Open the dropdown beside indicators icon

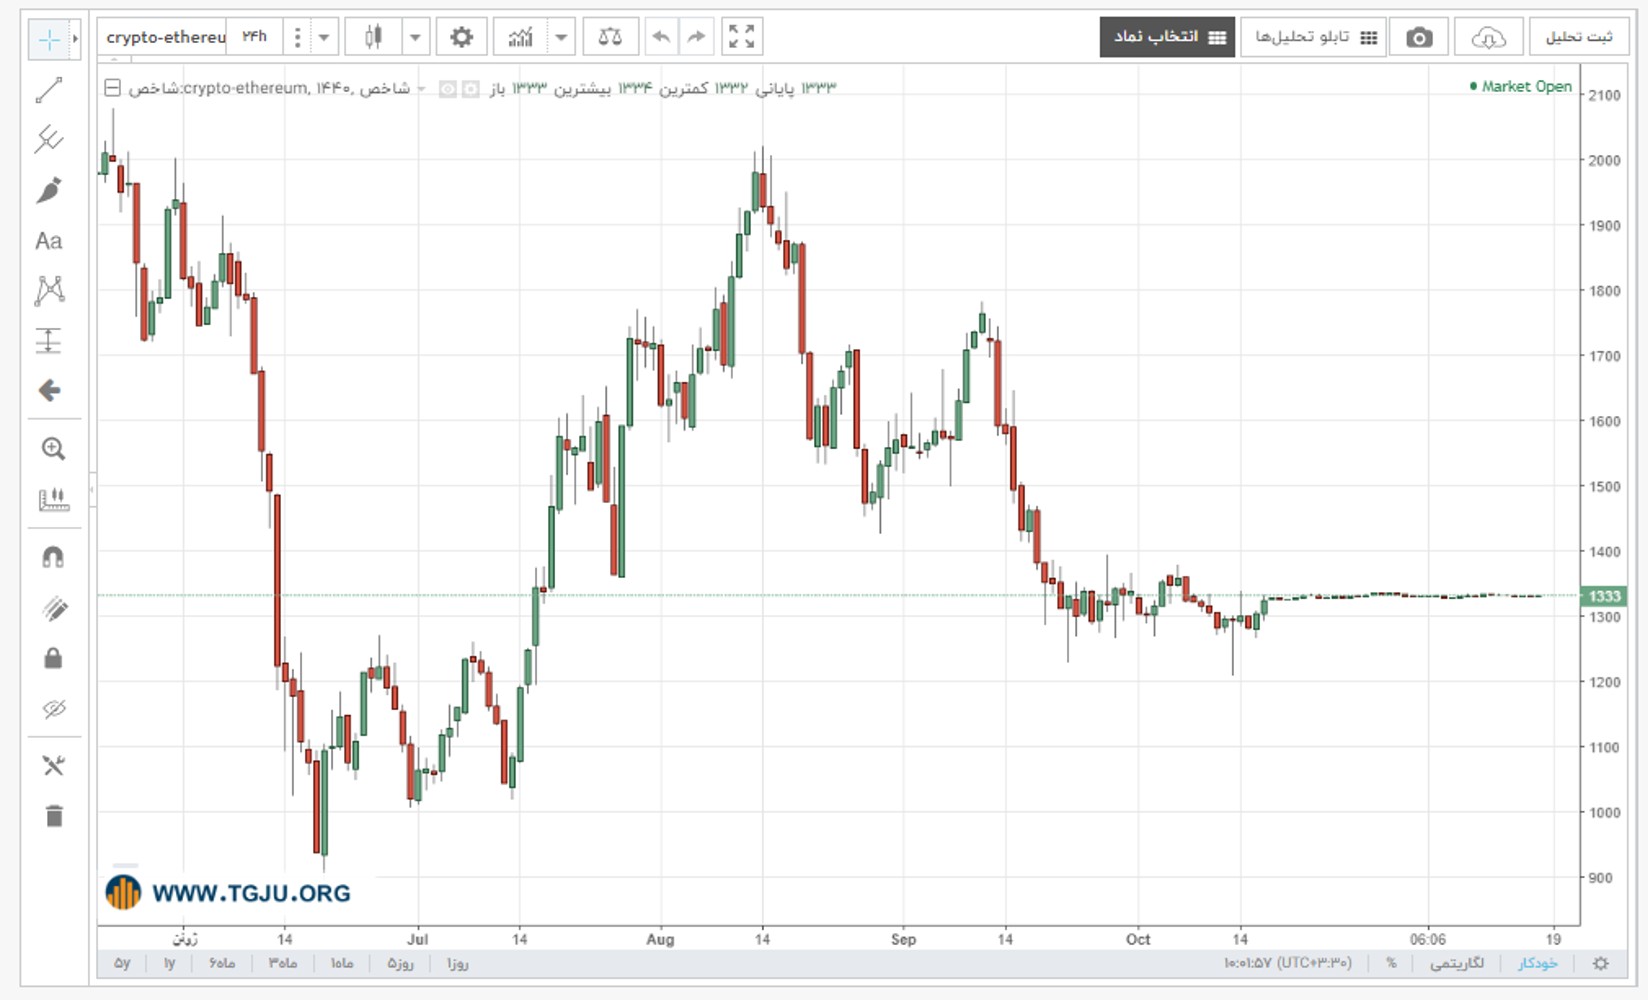[561, 37]
